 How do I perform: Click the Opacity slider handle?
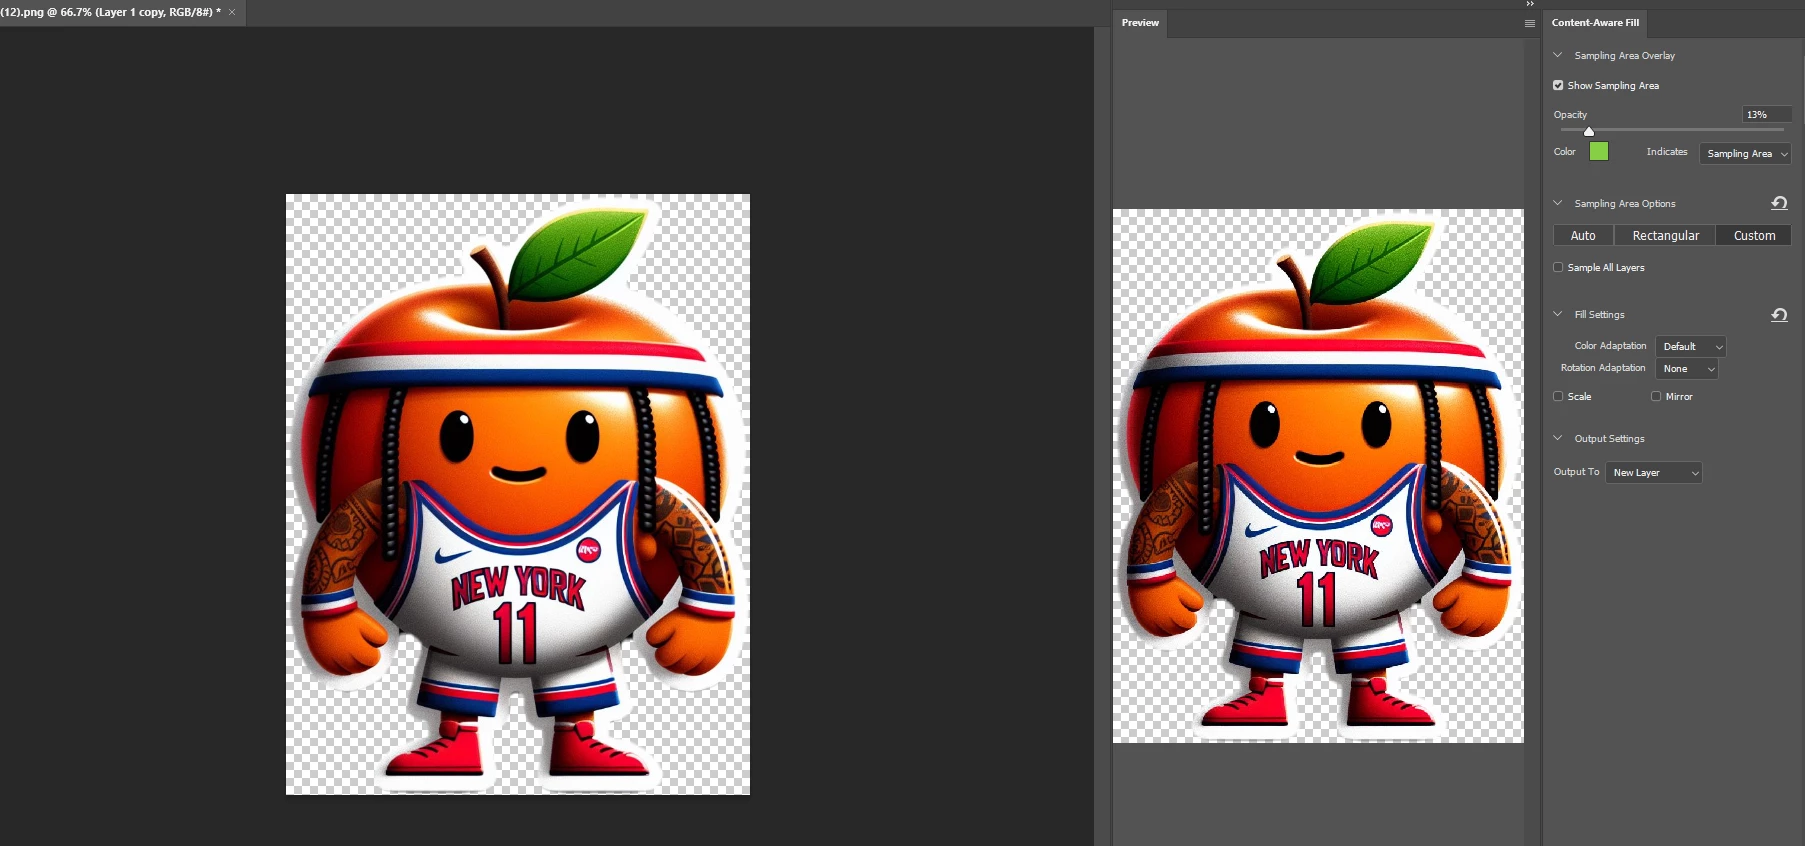tap(1589, 131)
